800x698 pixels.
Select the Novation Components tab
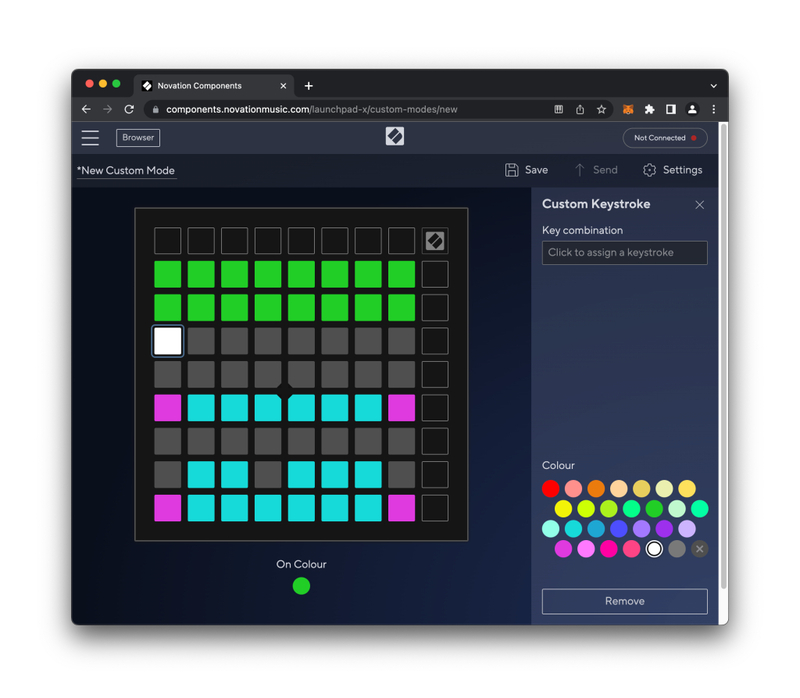(214, 86)
